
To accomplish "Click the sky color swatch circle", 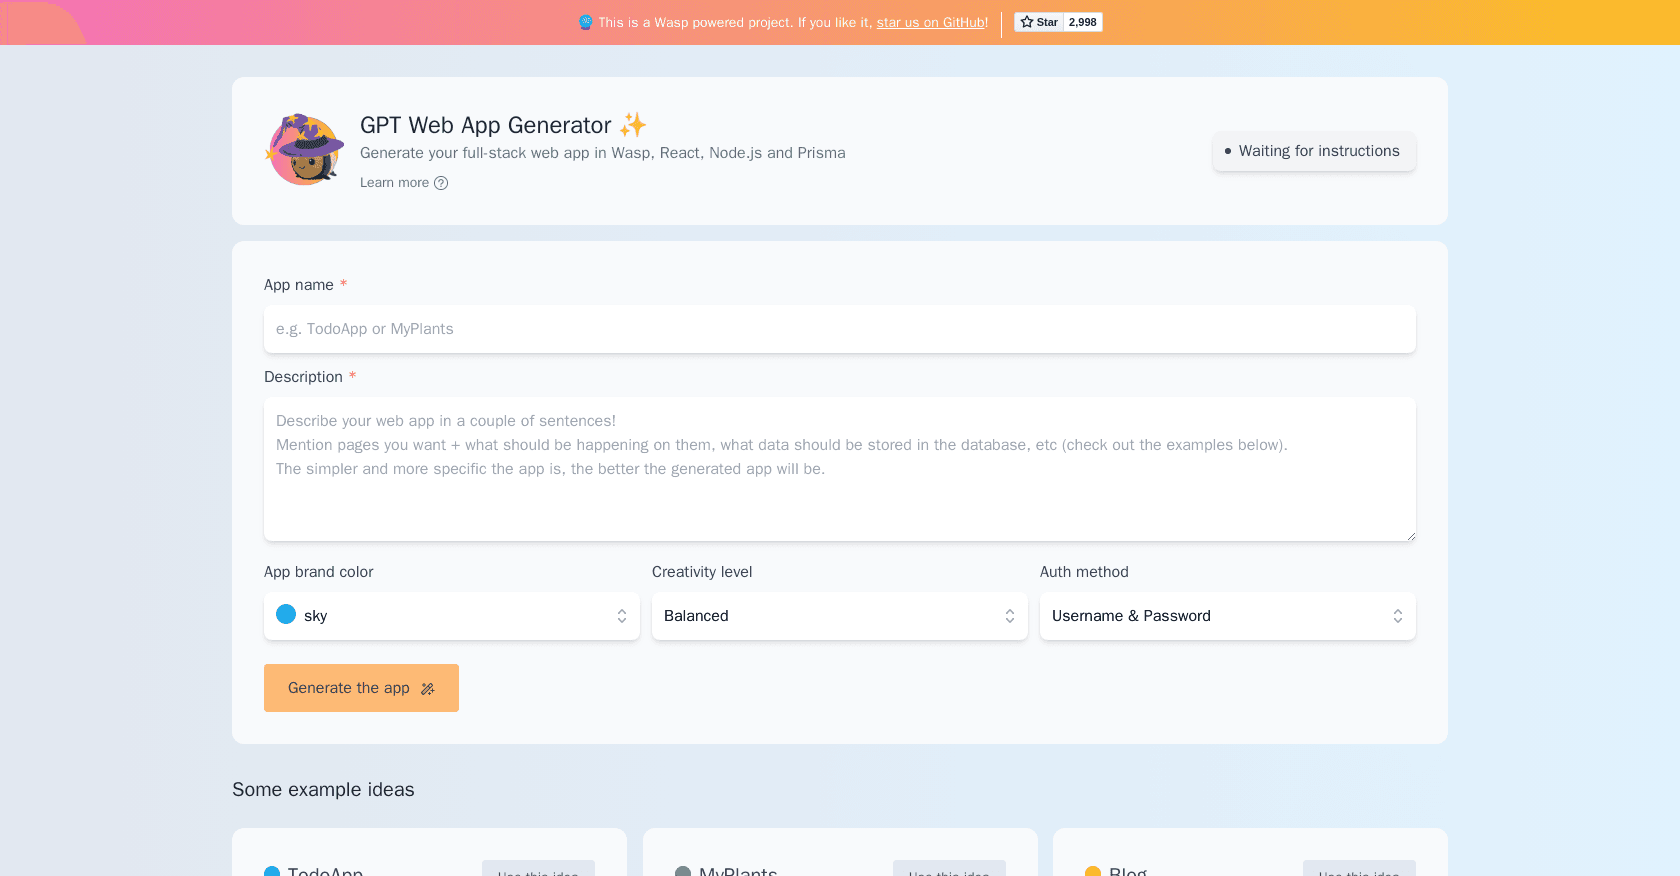I will tap(286, 614).
